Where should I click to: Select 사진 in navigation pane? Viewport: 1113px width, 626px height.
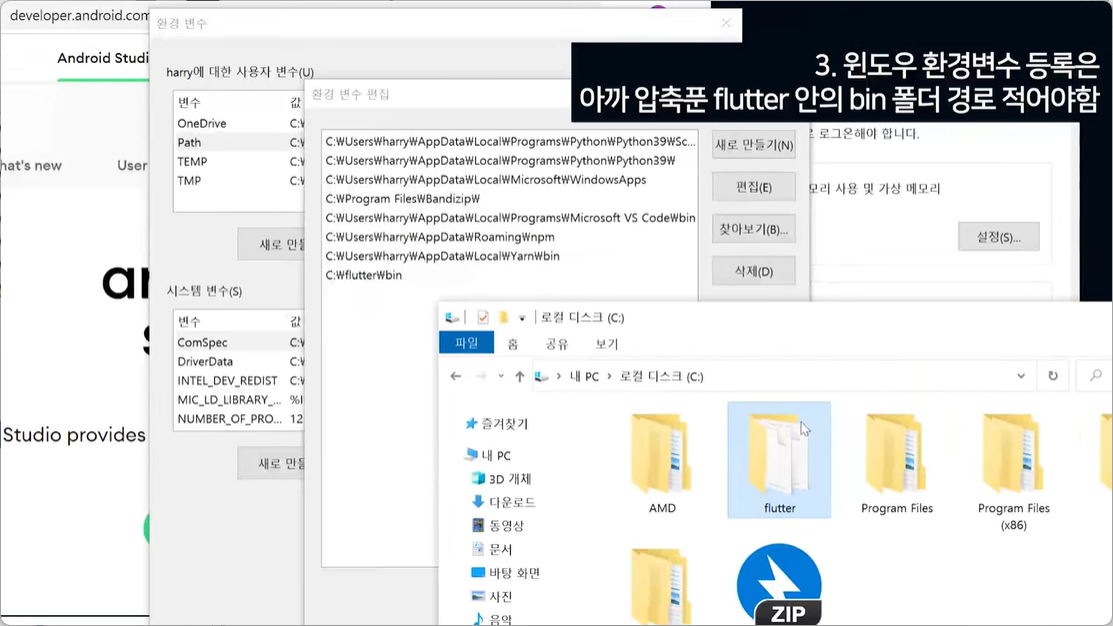click(492, 596)
